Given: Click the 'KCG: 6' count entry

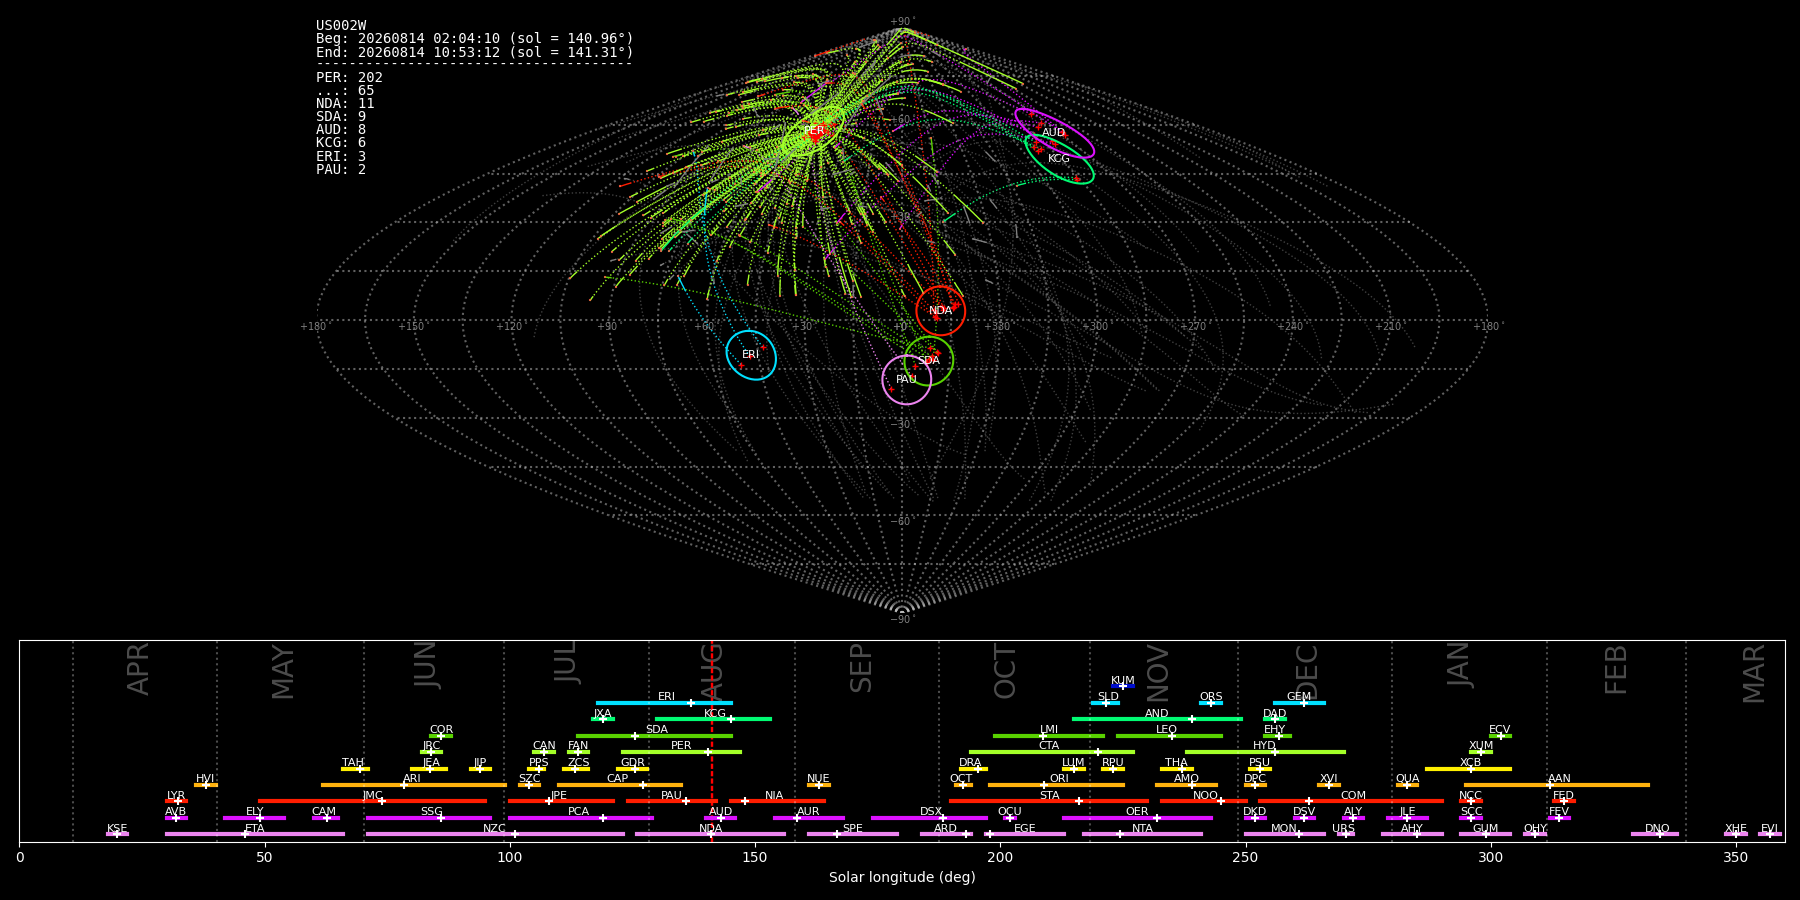Looking at the screenshot, I should click(341, 143).
